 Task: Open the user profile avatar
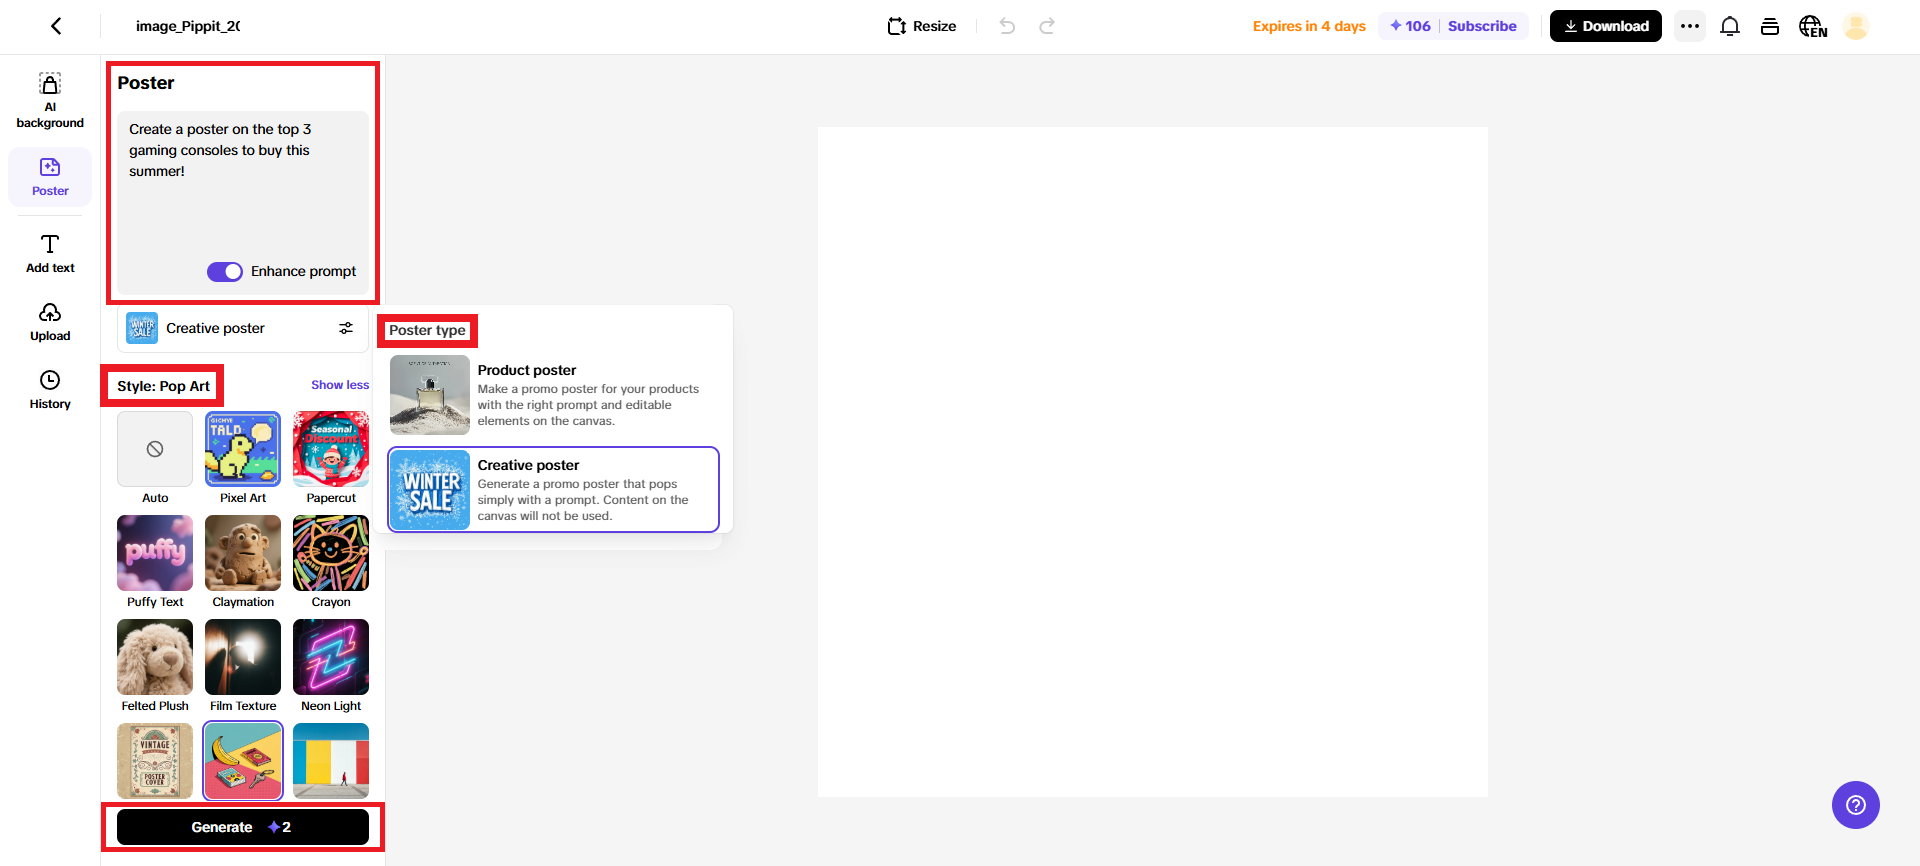tap(1856, 26)
